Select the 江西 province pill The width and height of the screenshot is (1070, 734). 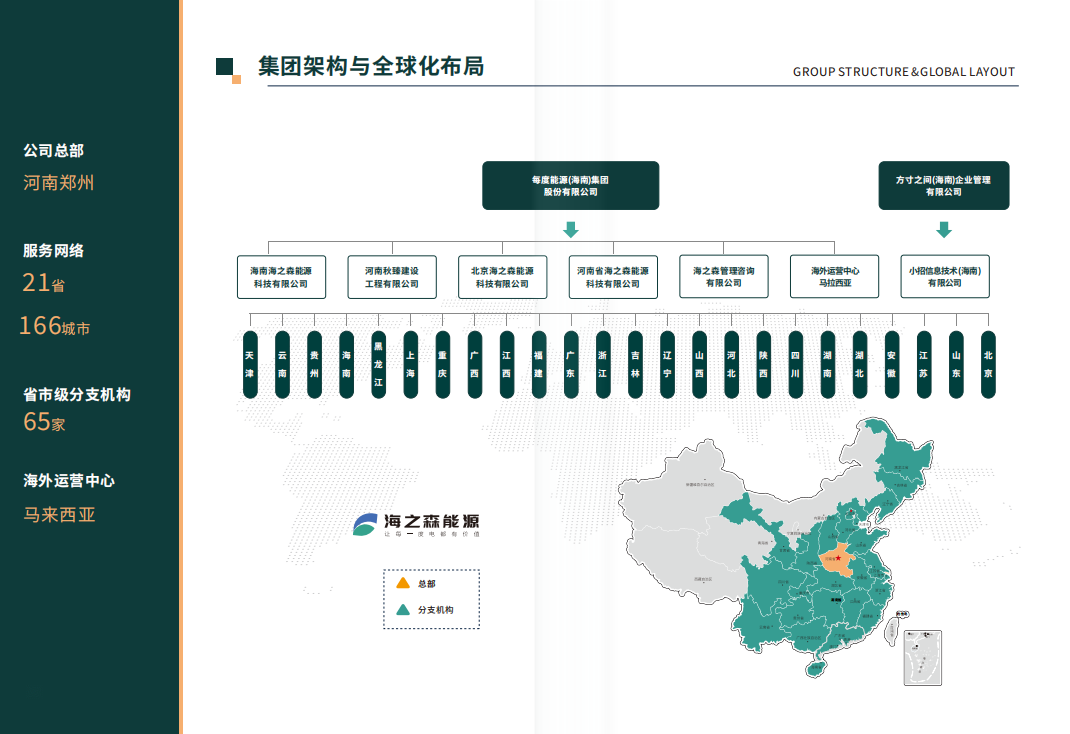point(507,364)
